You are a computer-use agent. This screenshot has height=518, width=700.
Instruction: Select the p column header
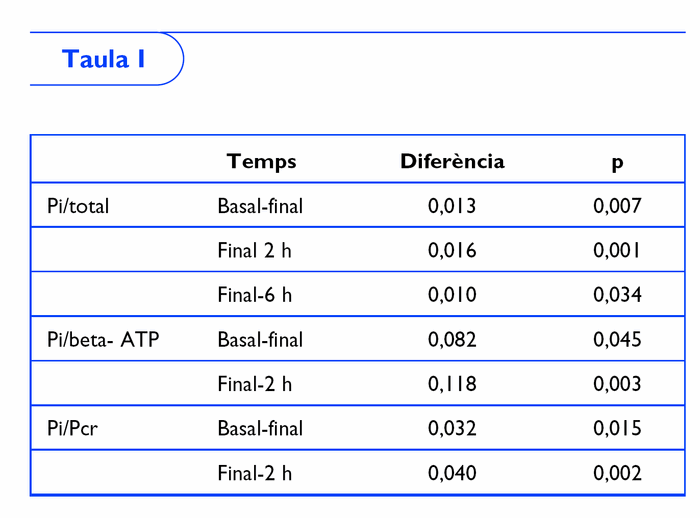click(617, 162)
